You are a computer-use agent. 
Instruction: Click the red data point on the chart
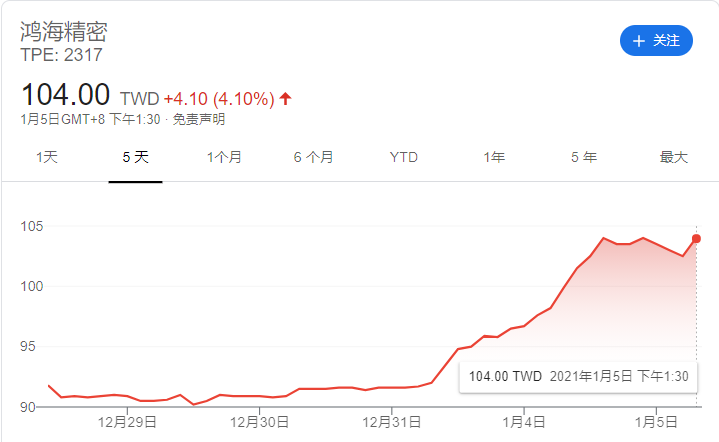point(696,238)
